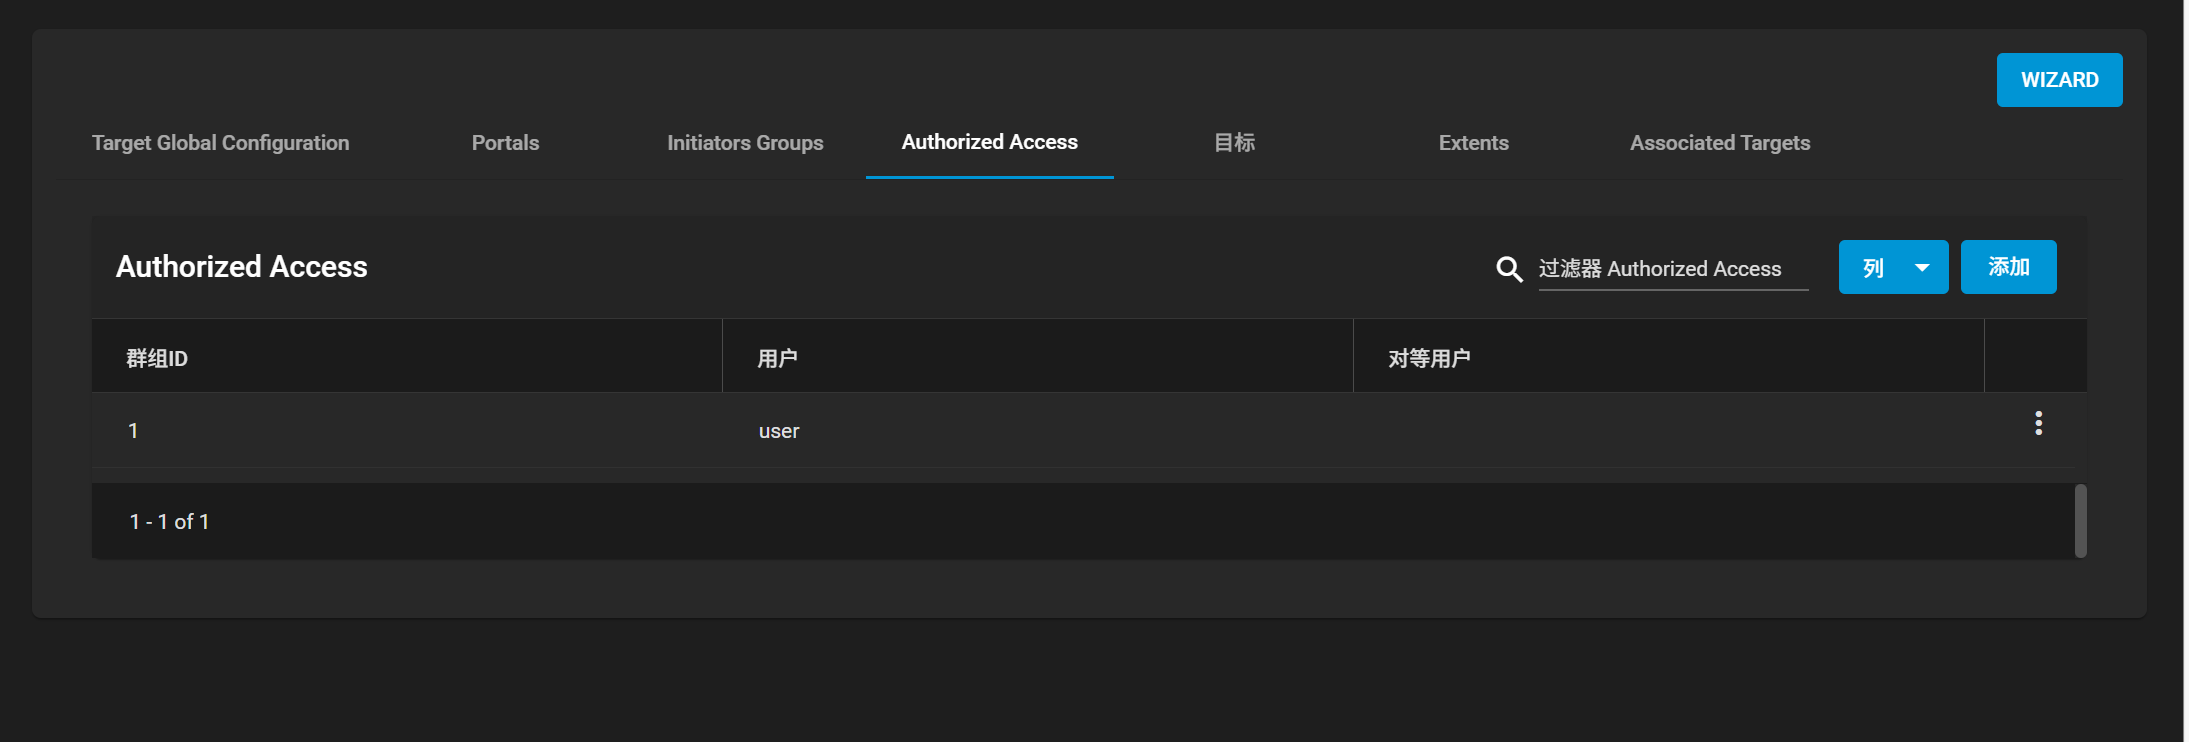
Task: Select the Authorized Access tab
Action: tap(989, 143)
